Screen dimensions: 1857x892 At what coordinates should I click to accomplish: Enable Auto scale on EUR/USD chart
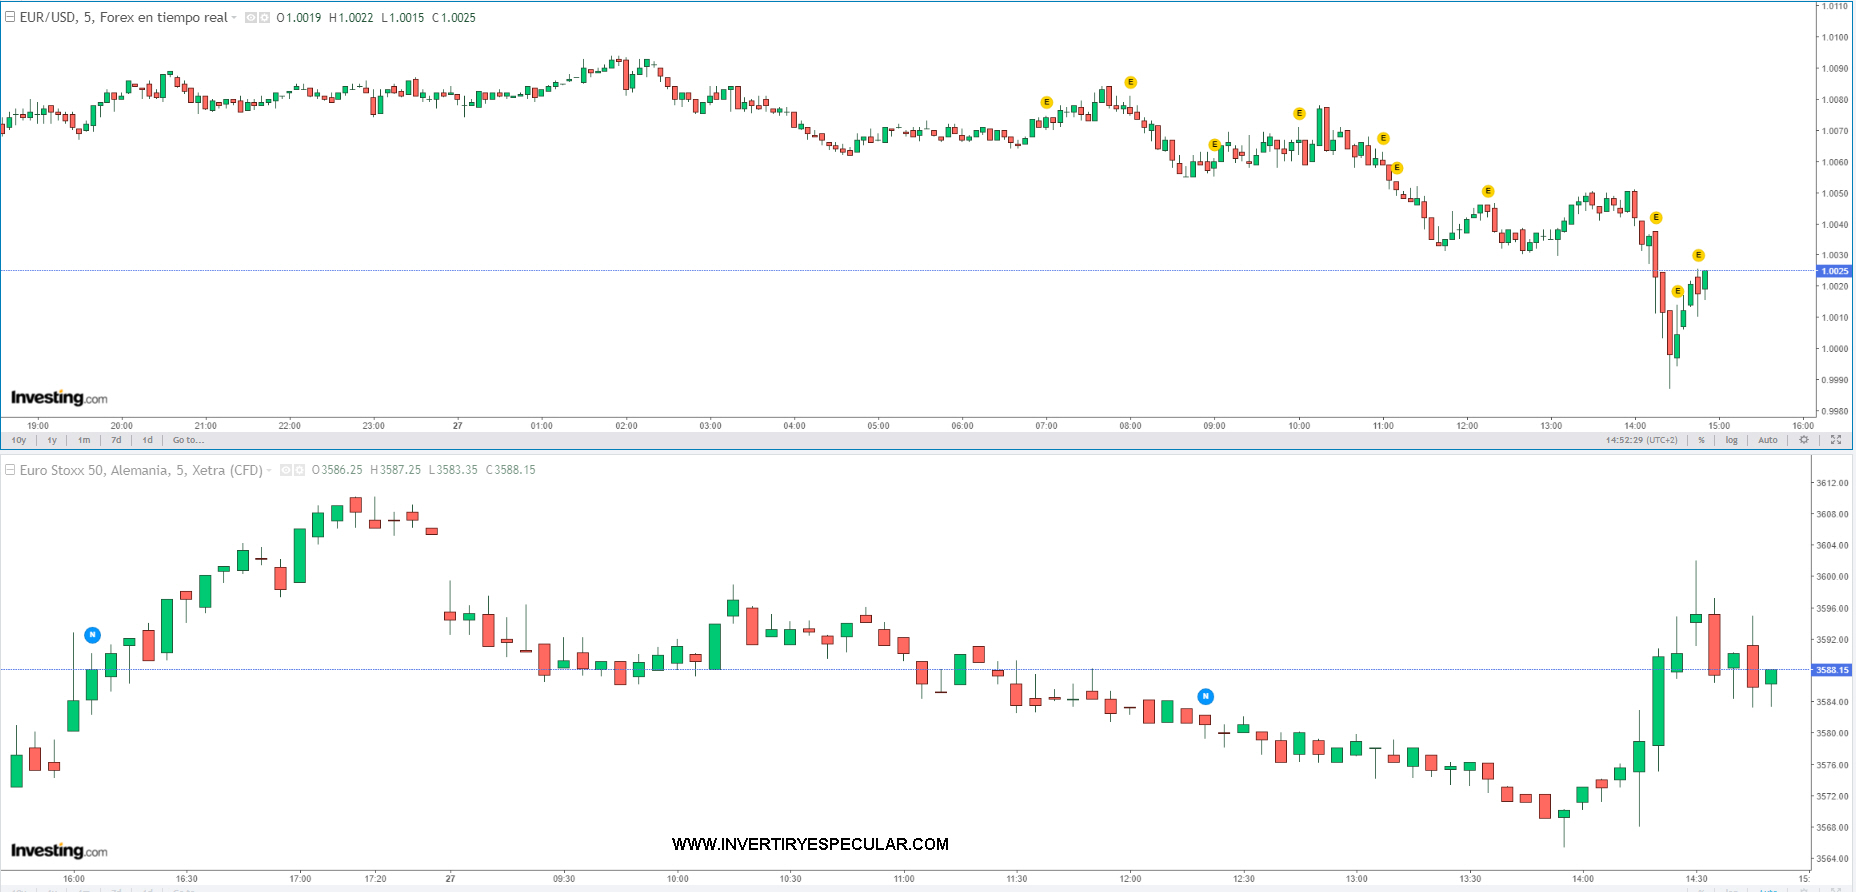click(1768, 440)
